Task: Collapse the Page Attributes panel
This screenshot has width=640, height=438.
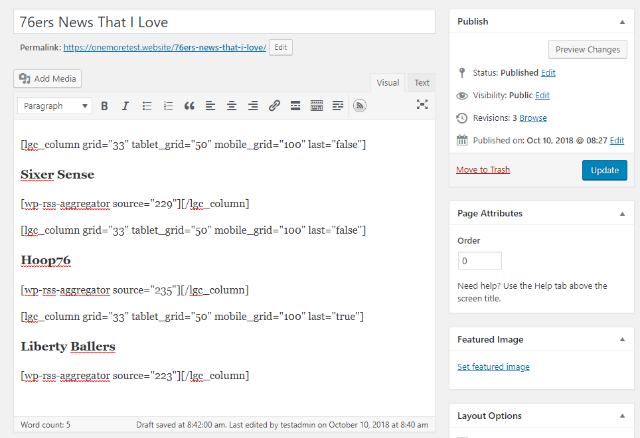Action: pos(622,214)
